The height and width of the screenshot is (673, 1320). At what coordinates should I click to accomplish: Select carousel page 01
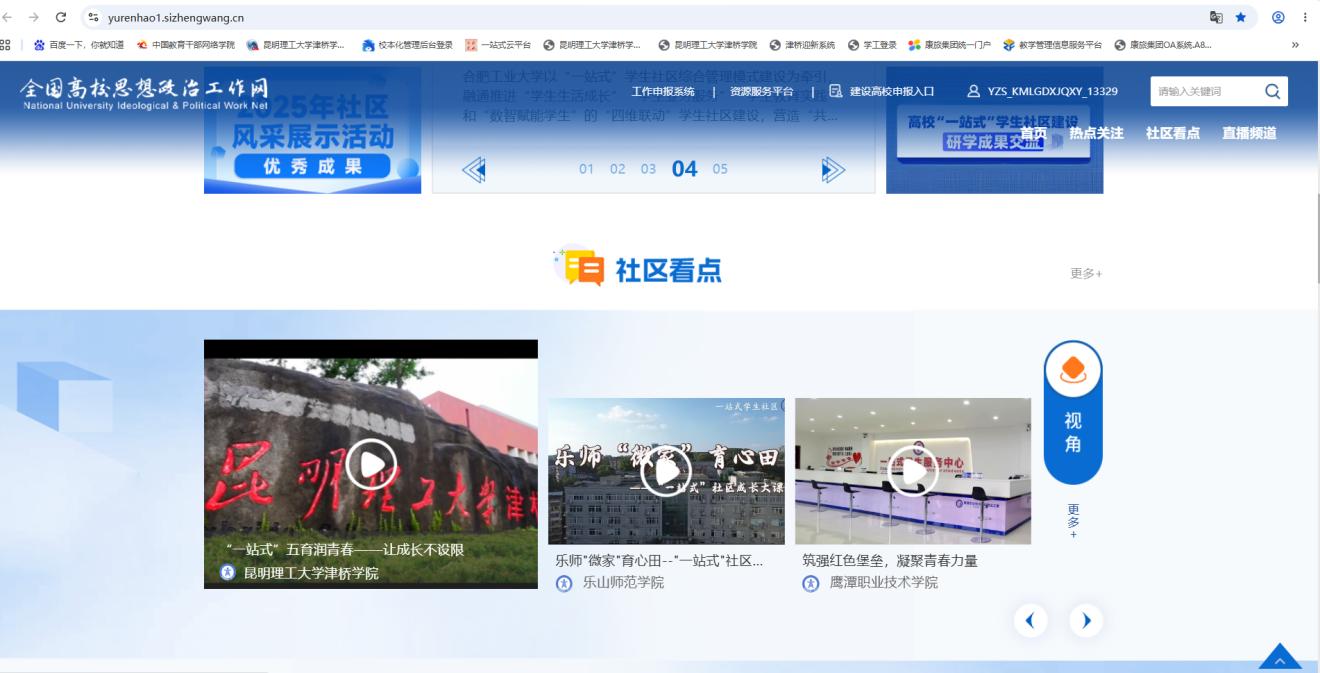tap(586, 169)
